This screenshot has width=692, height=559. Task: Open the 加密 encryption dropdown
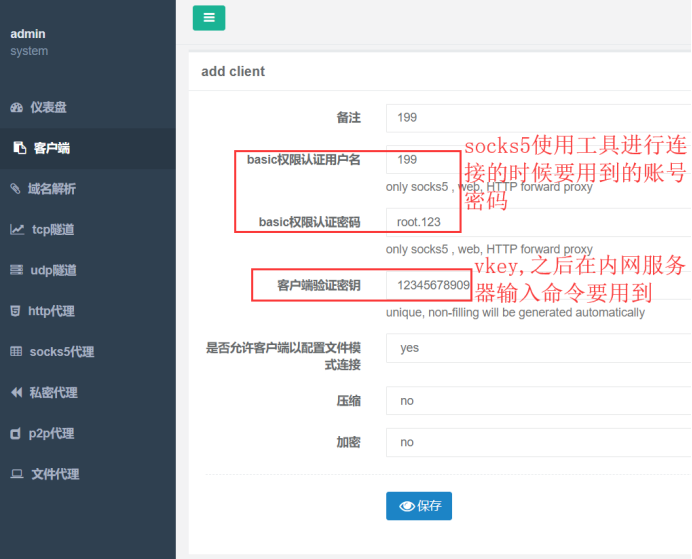(x=539, y=442)
